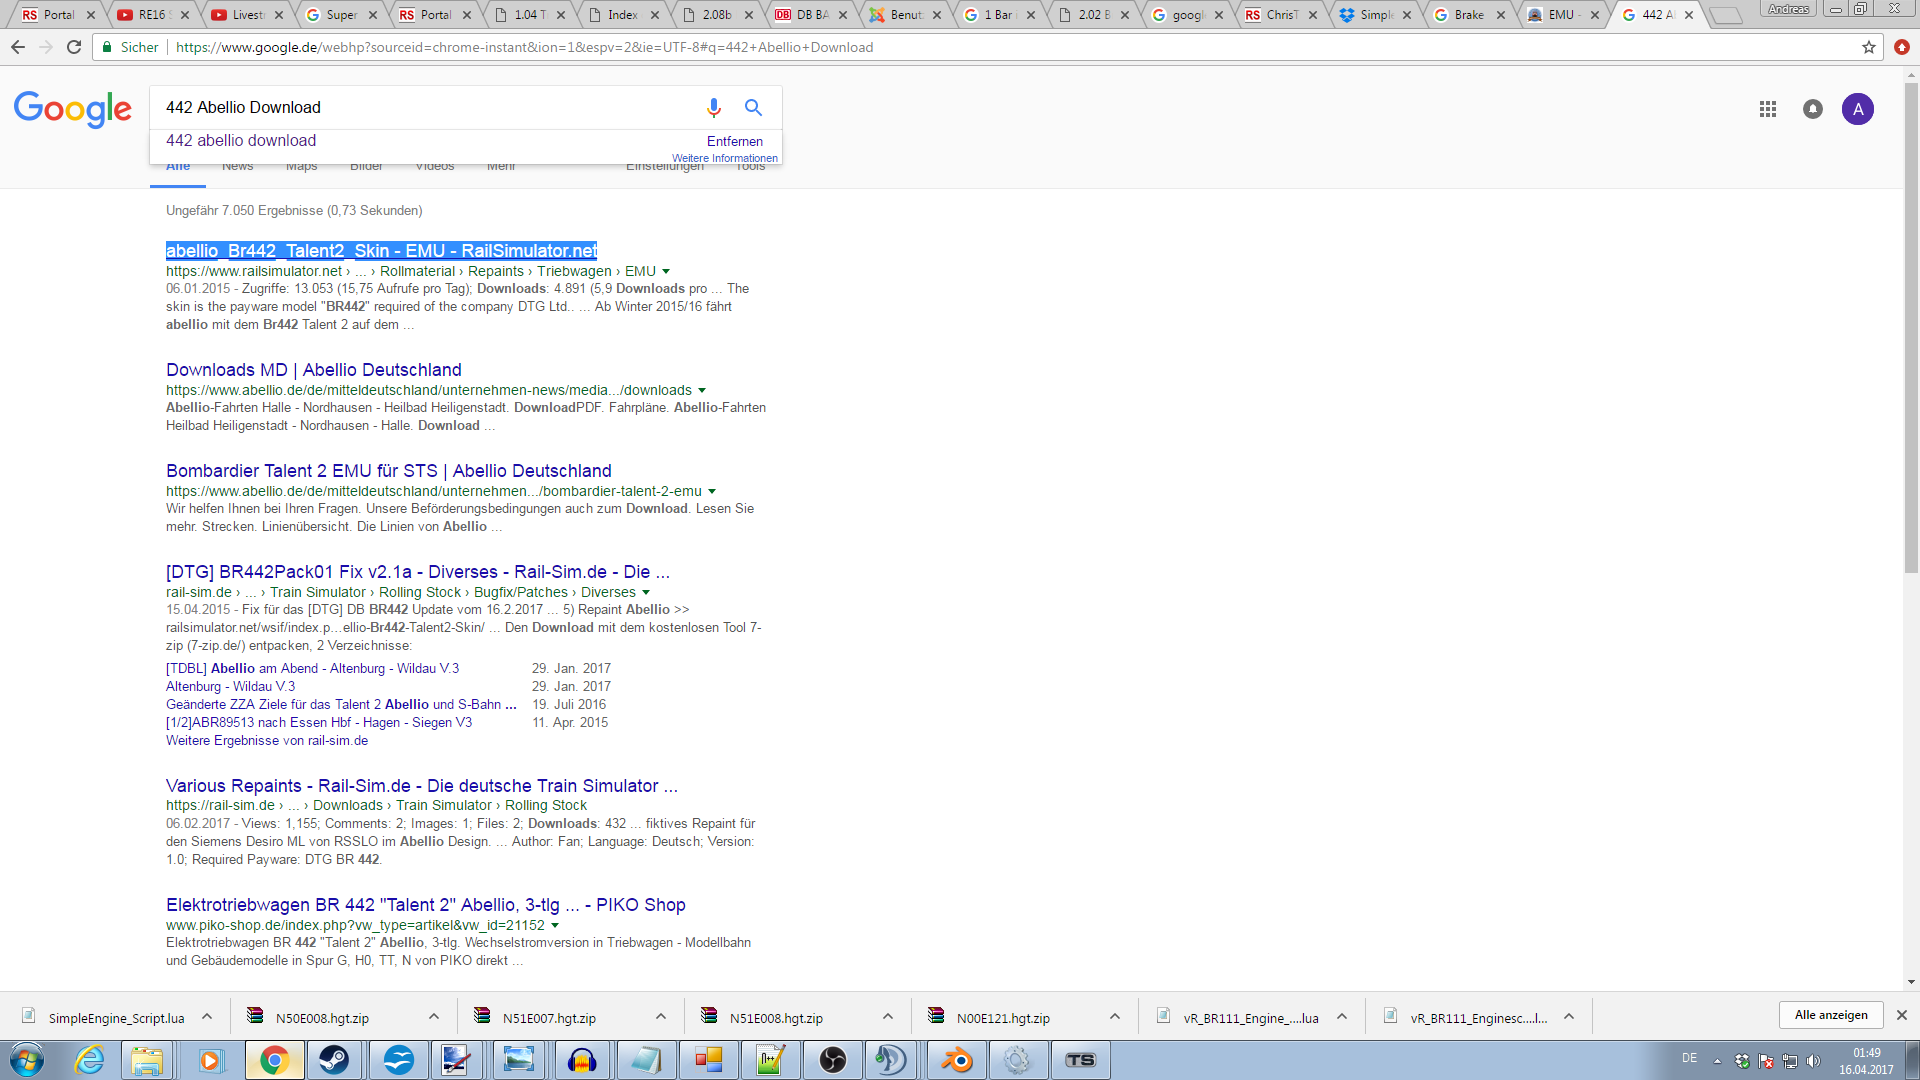The image size is (1920, 1080).
Task: Expand menu for N50E008.hgt.zip download
Action: click(x=434, y=1017)
